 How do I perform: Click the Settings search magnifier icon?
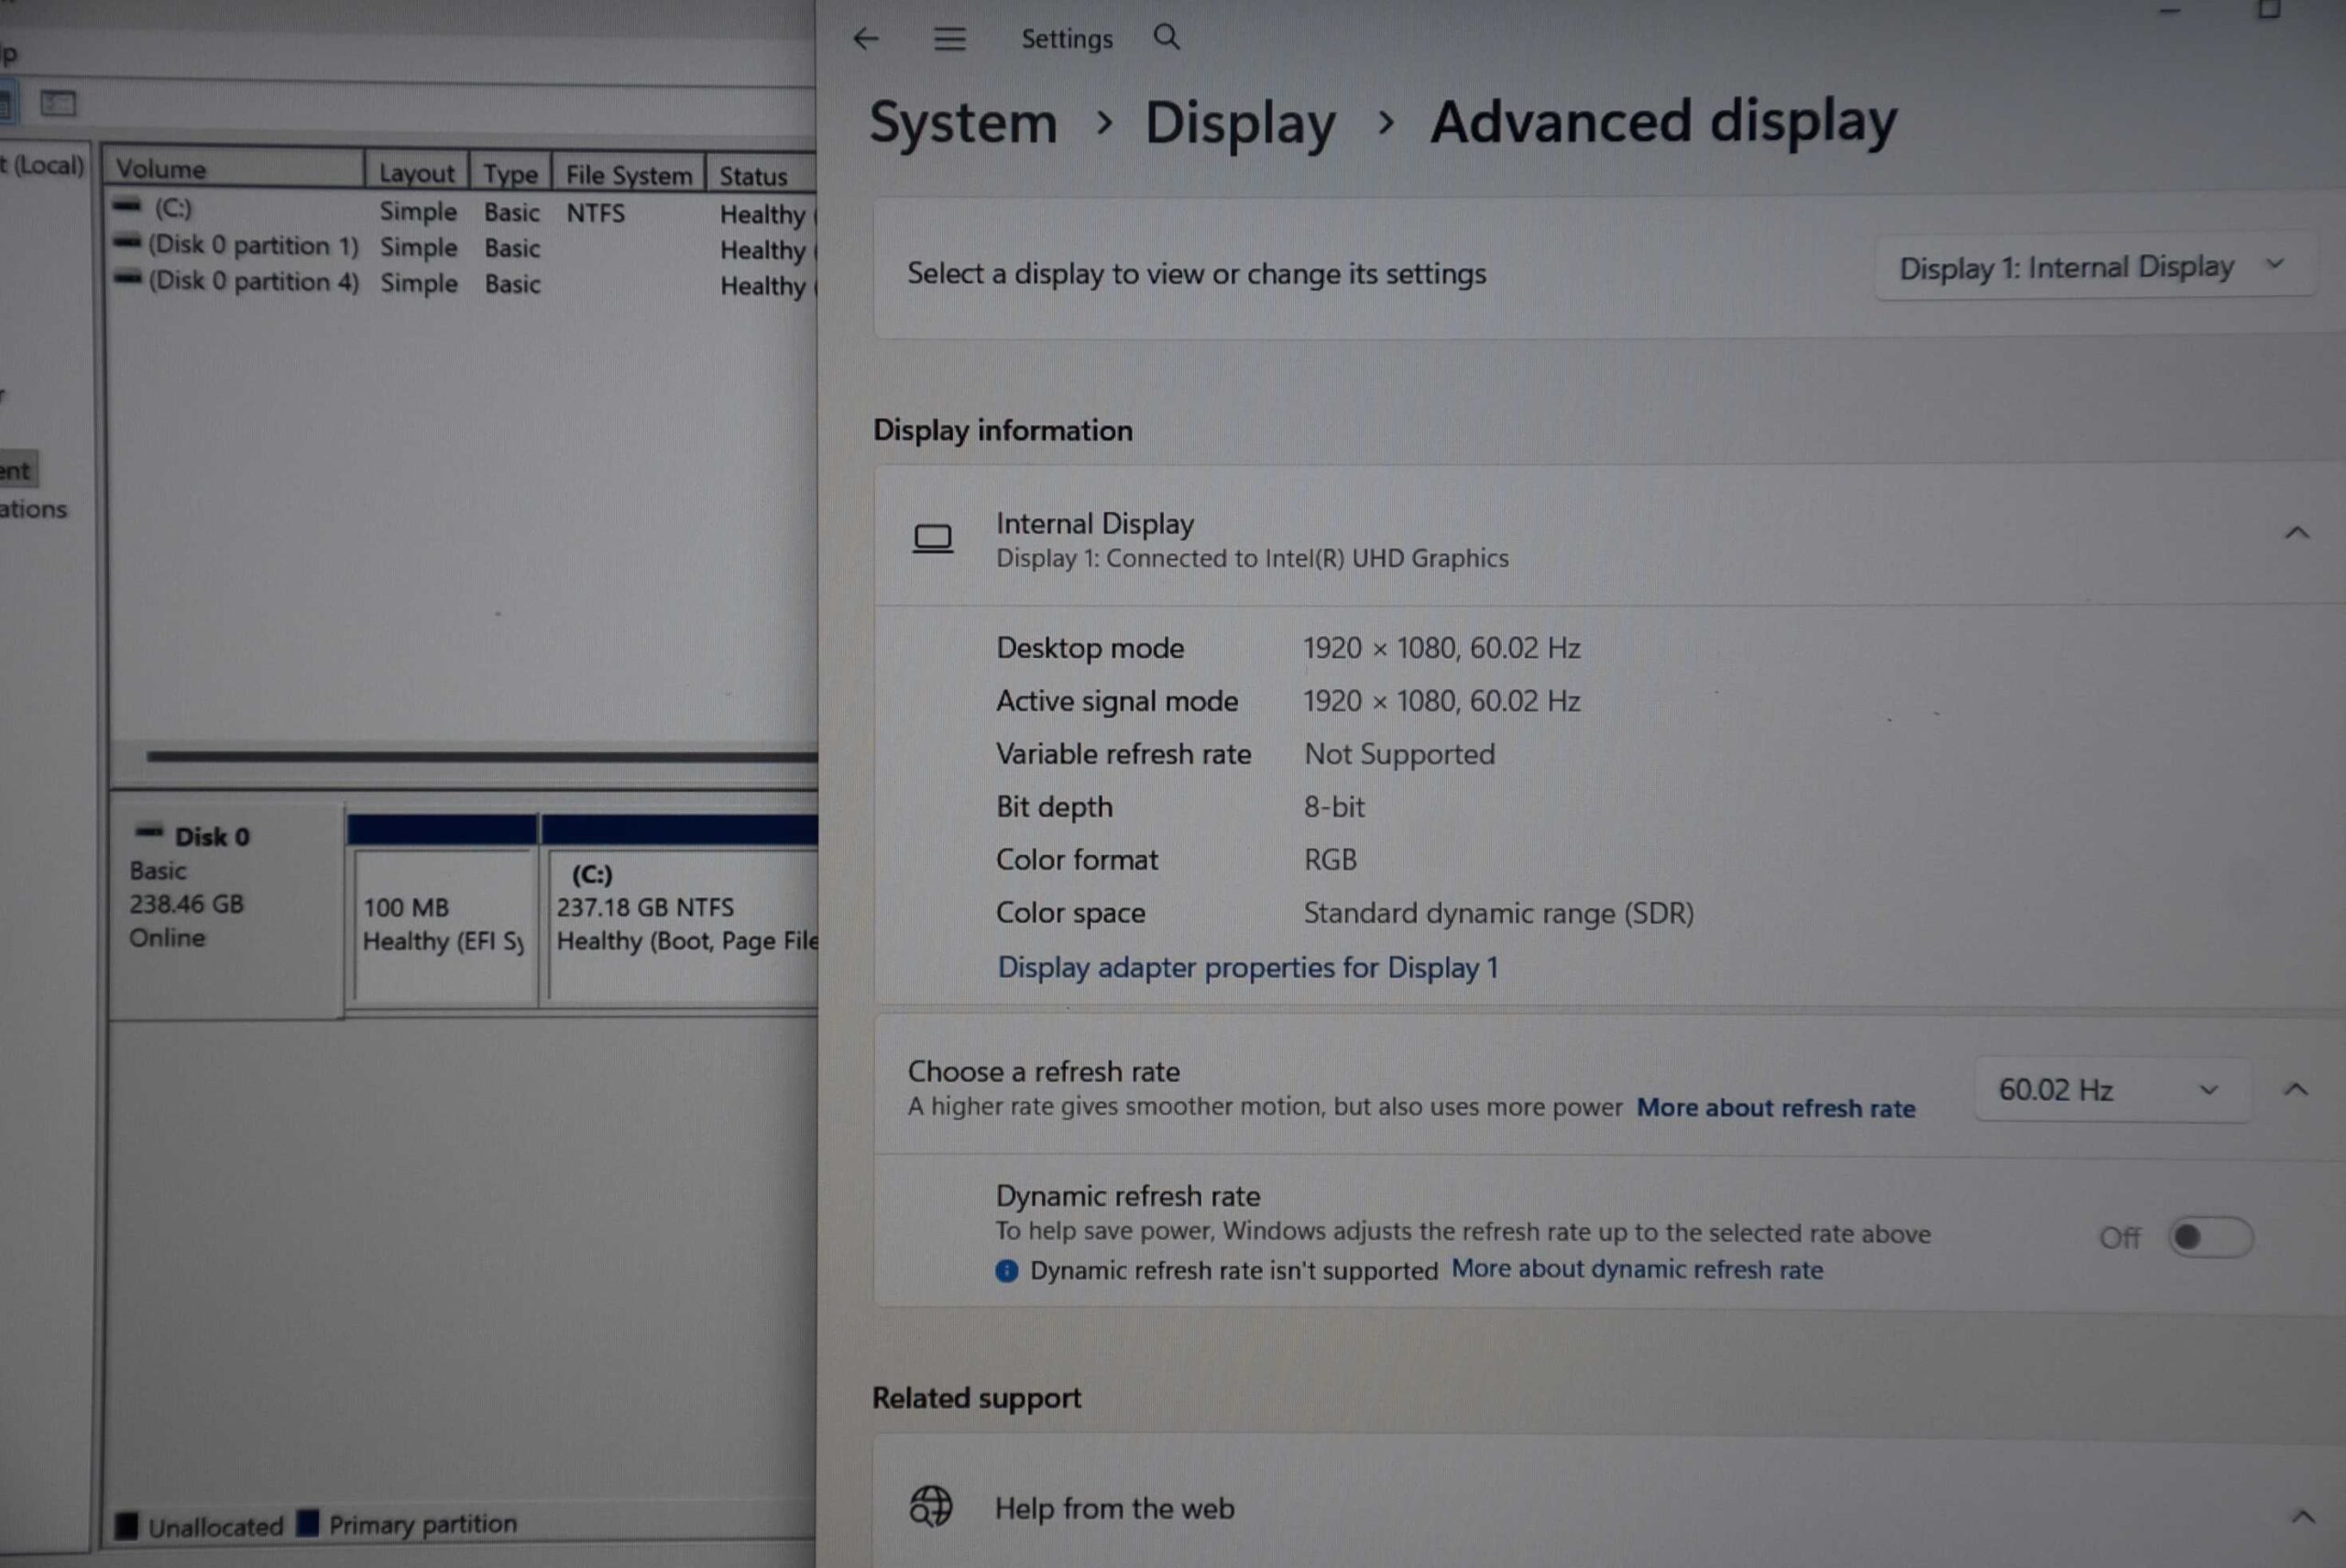click(x=1166, y=38)
